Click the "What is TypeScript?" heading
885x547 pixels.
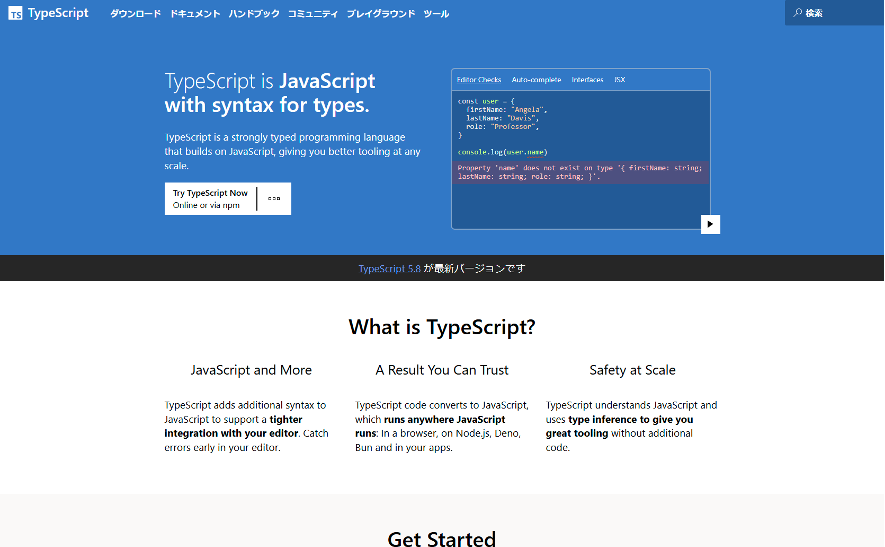pos(442,327)
